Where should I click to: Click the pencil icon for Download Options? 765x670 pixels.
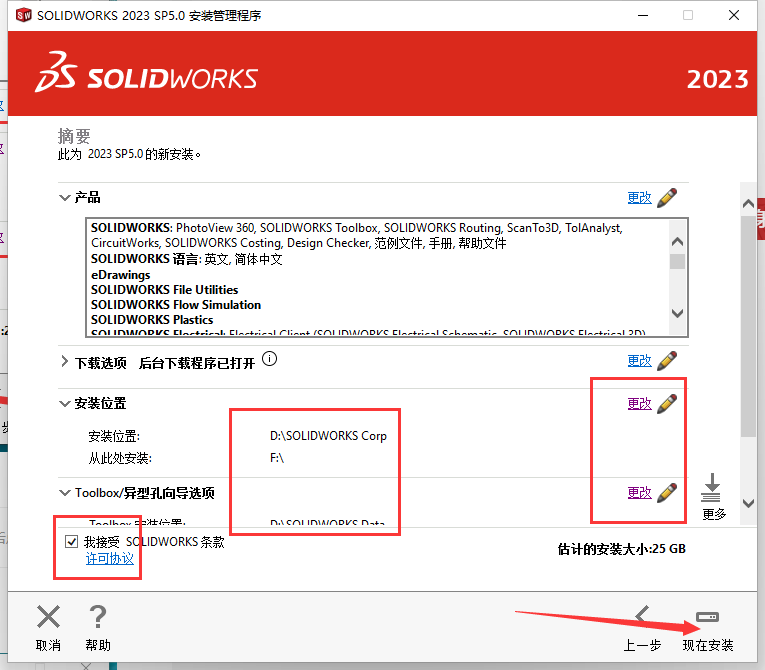667,360
